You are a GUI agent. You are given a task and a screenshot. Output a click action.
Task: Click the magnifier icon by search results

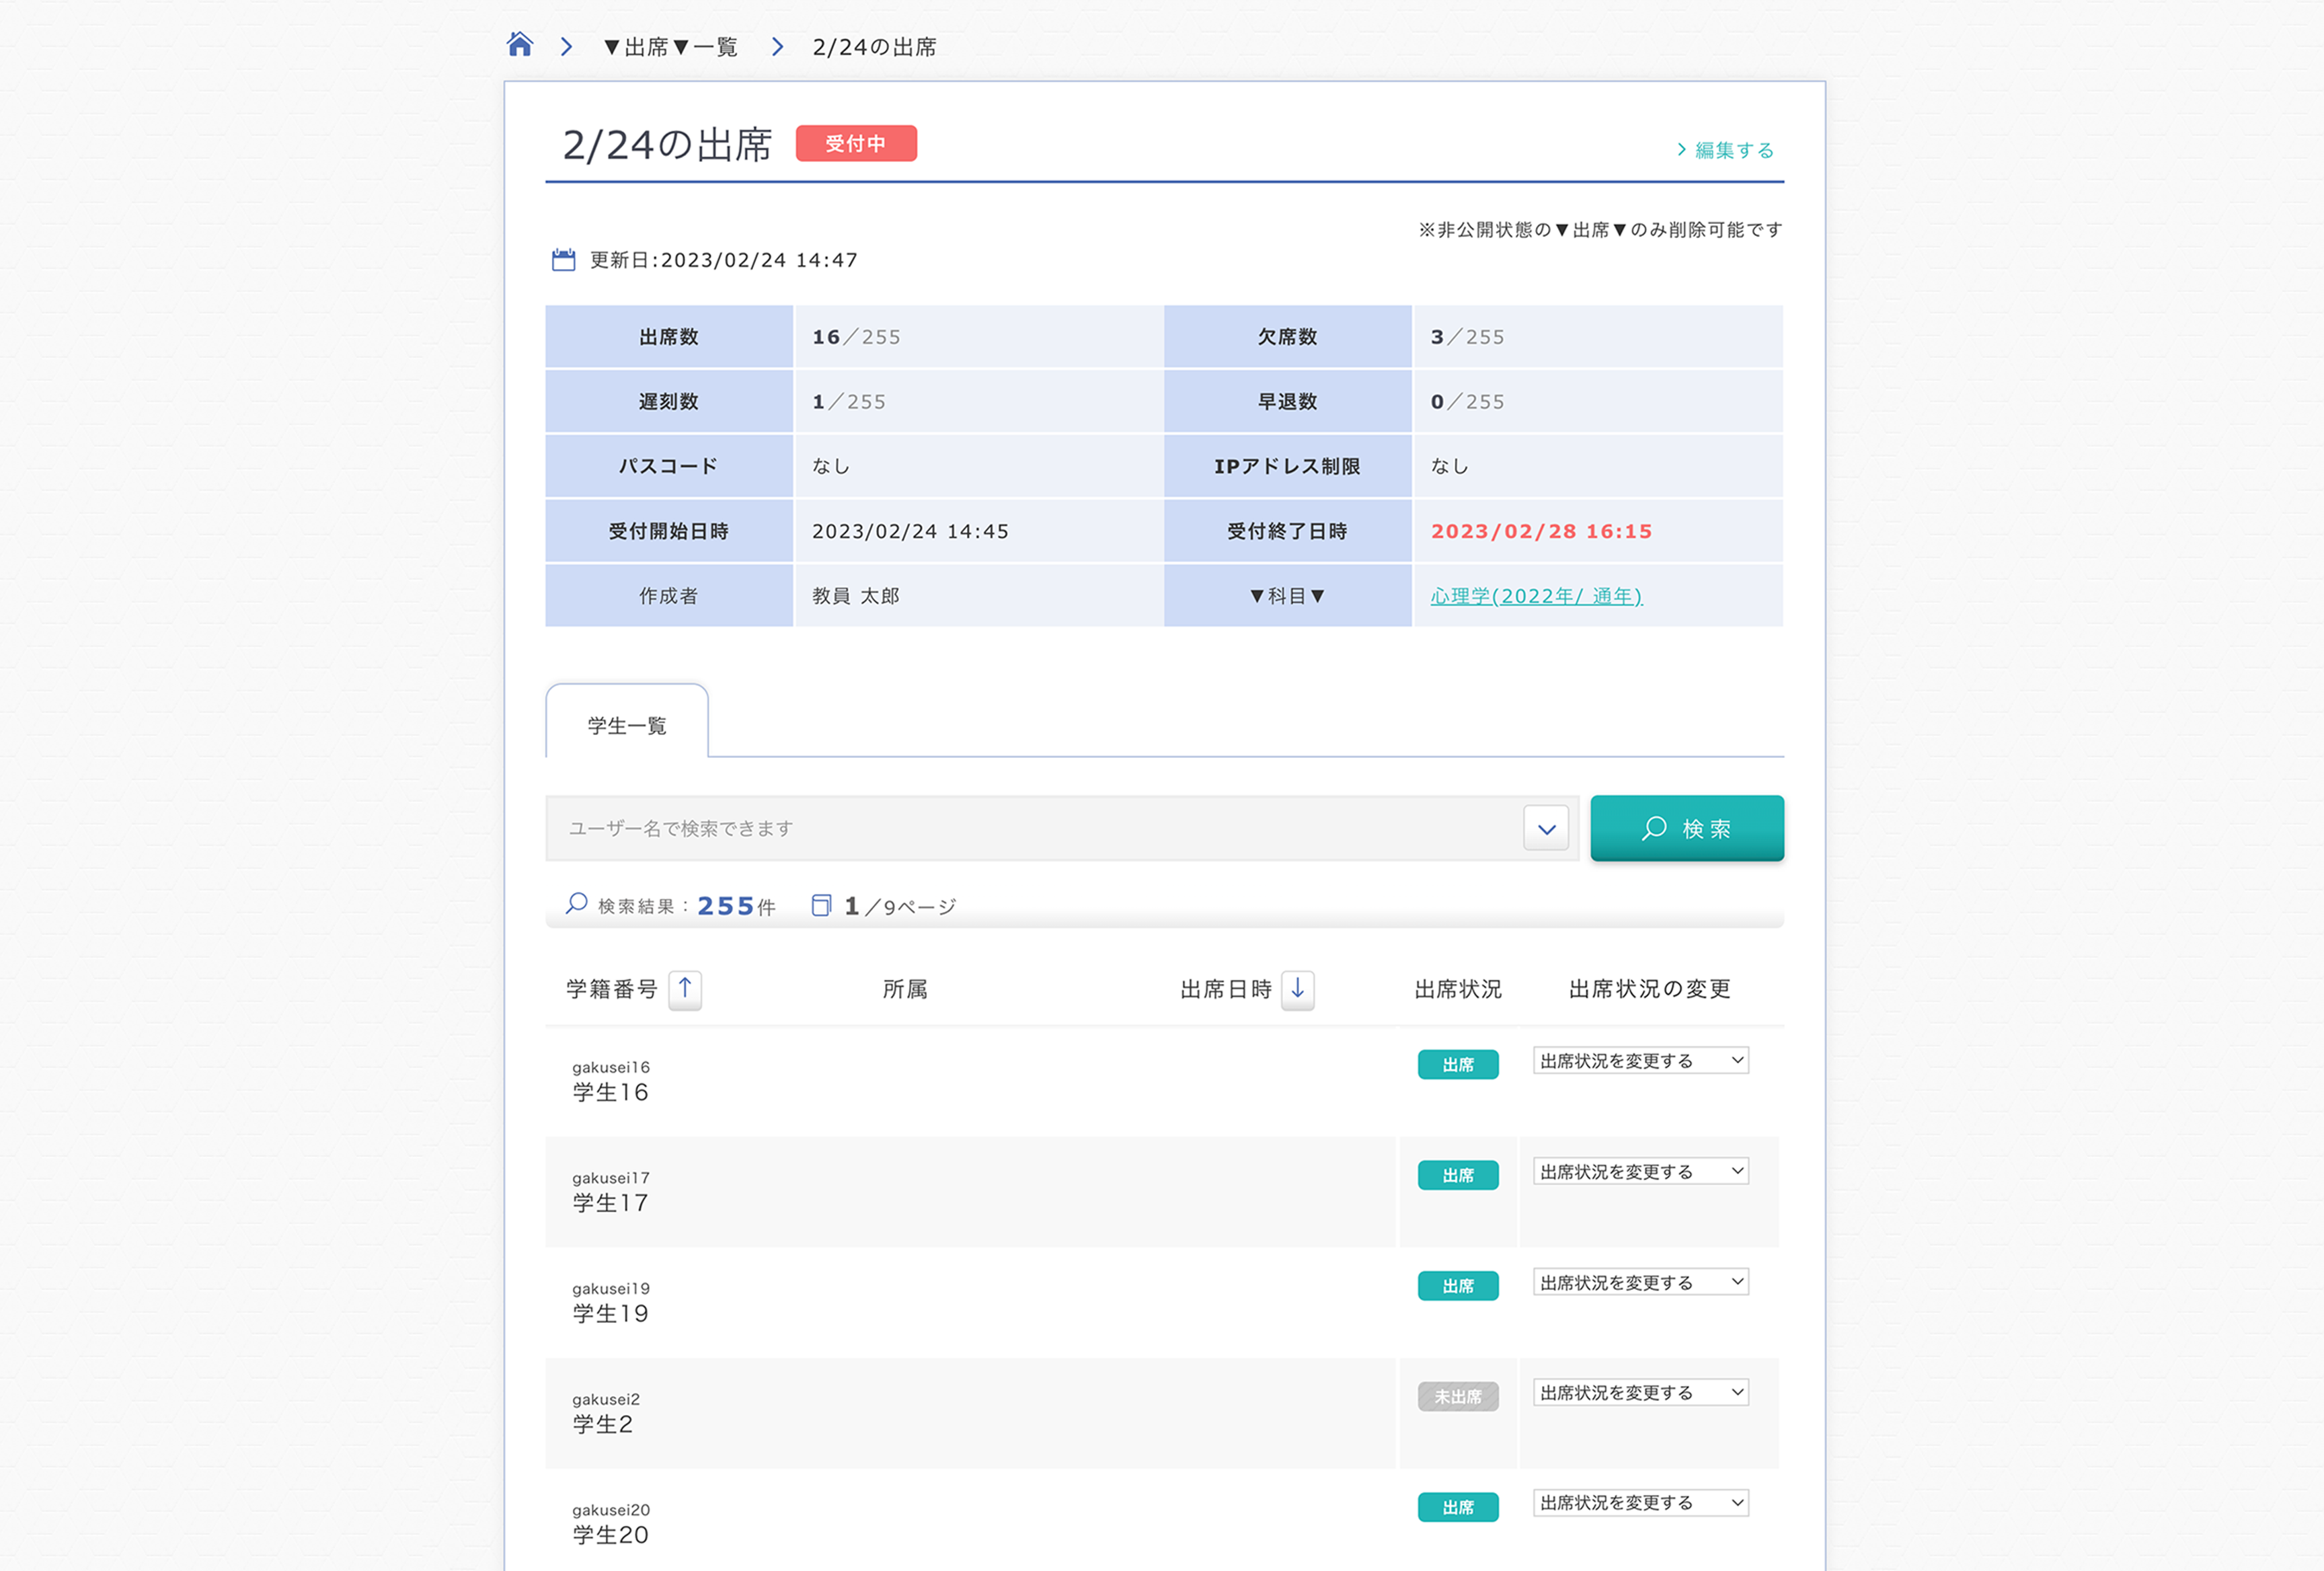(x=576, y=904)
